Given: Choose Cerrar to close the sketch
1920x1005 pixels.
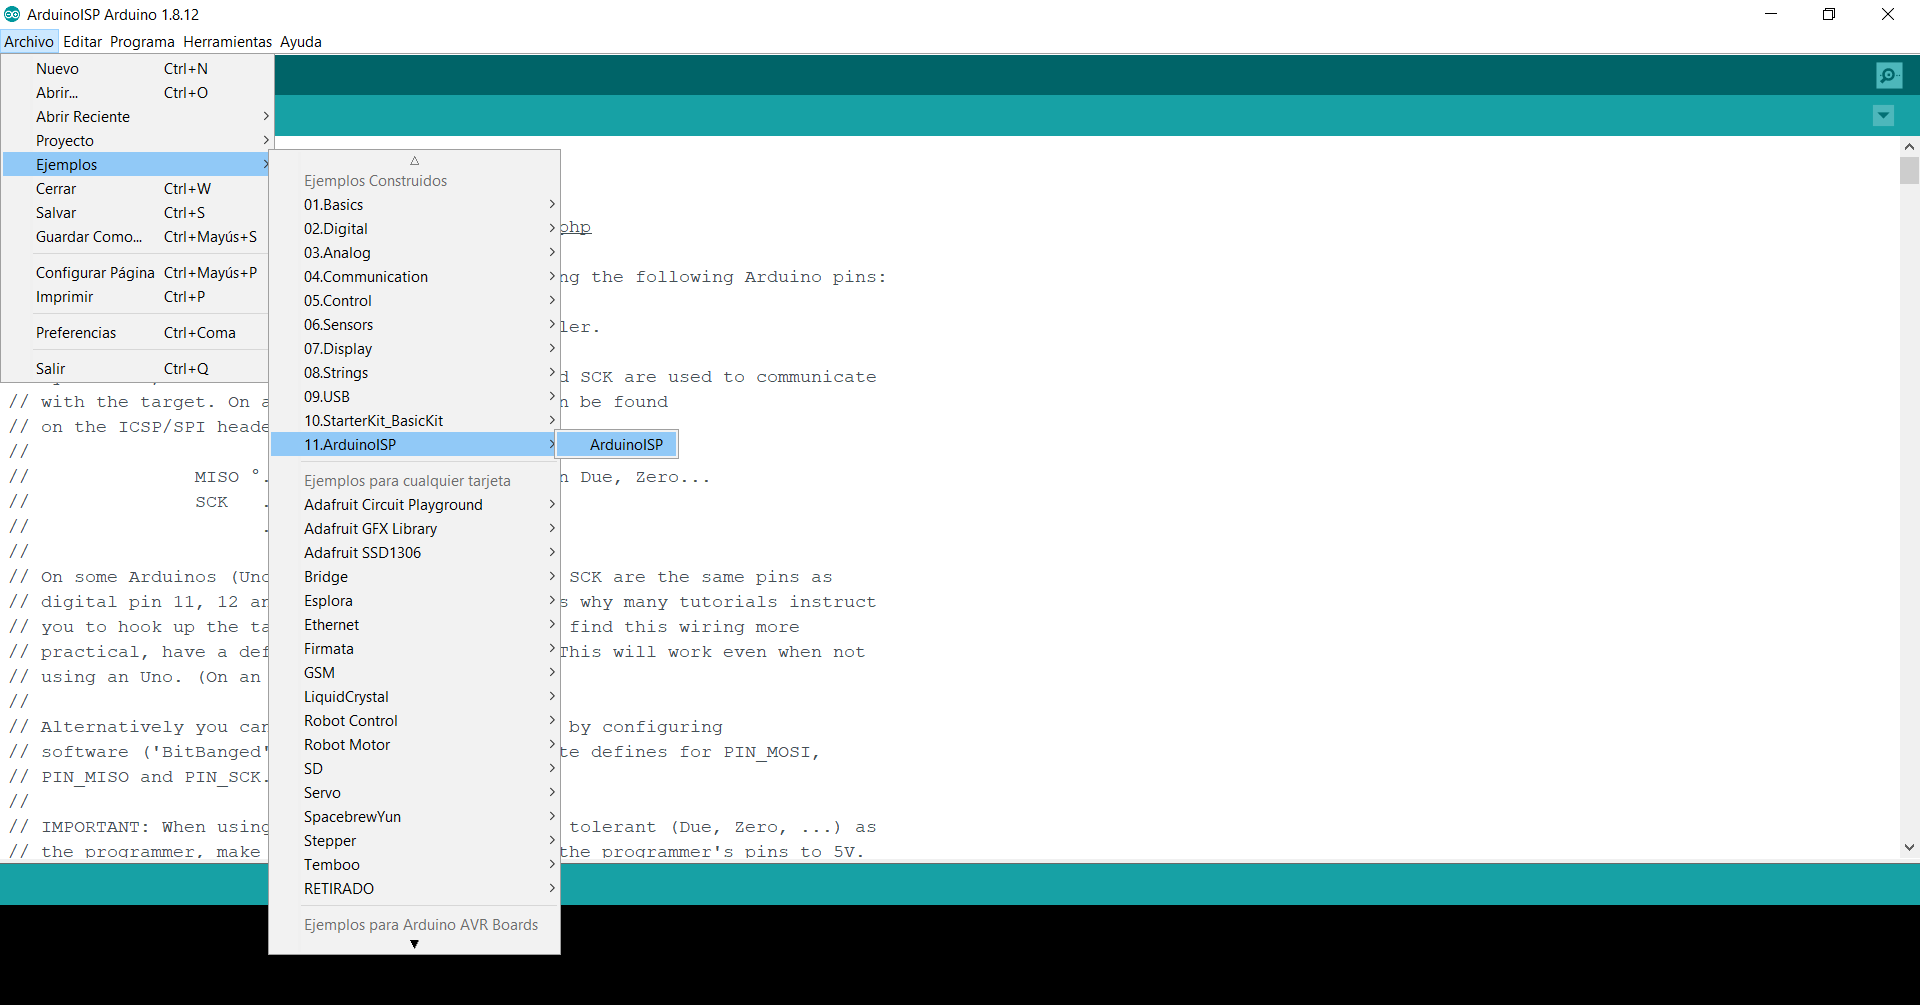Looking at the screenshot, I should [137, 189].
